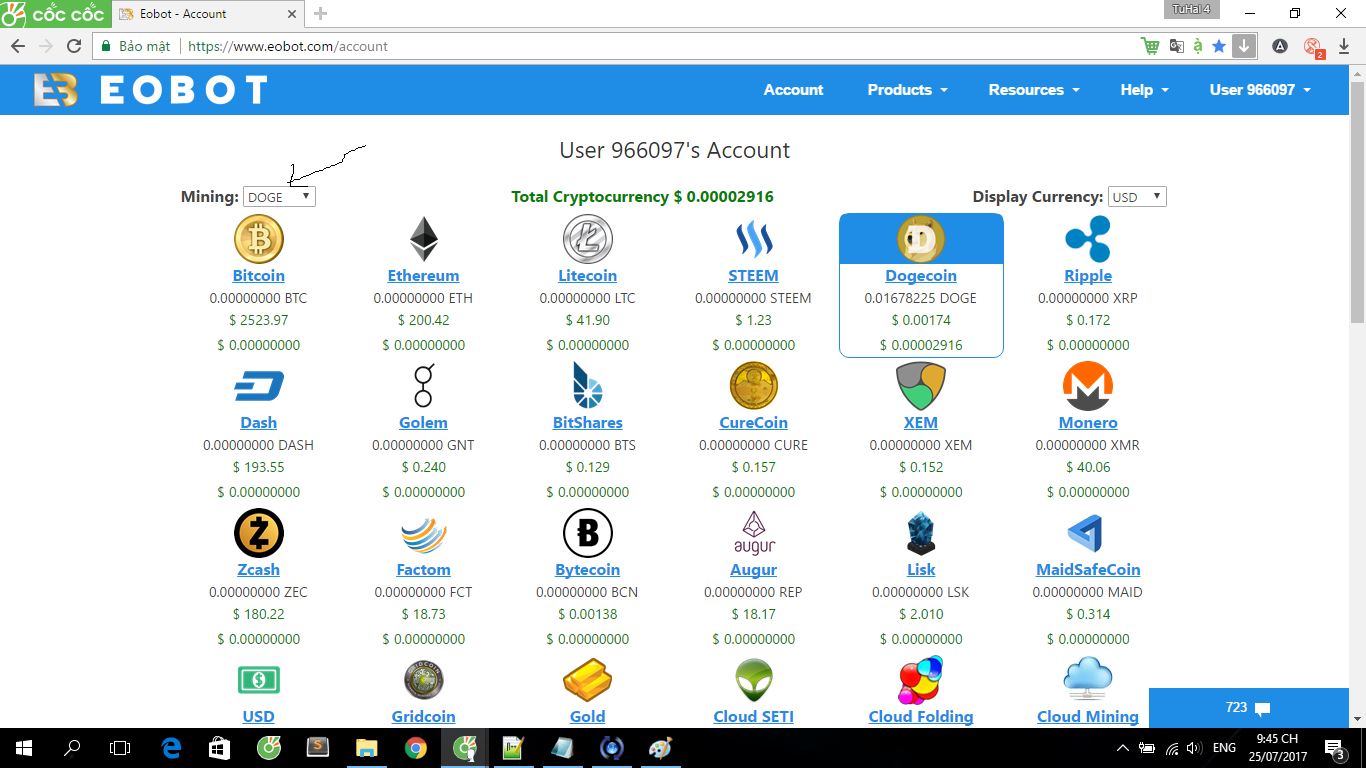Select the Dogecoin icon
Image resolution: width=1366 pixels, height=768 pixels.
click(x=920, y=239)
